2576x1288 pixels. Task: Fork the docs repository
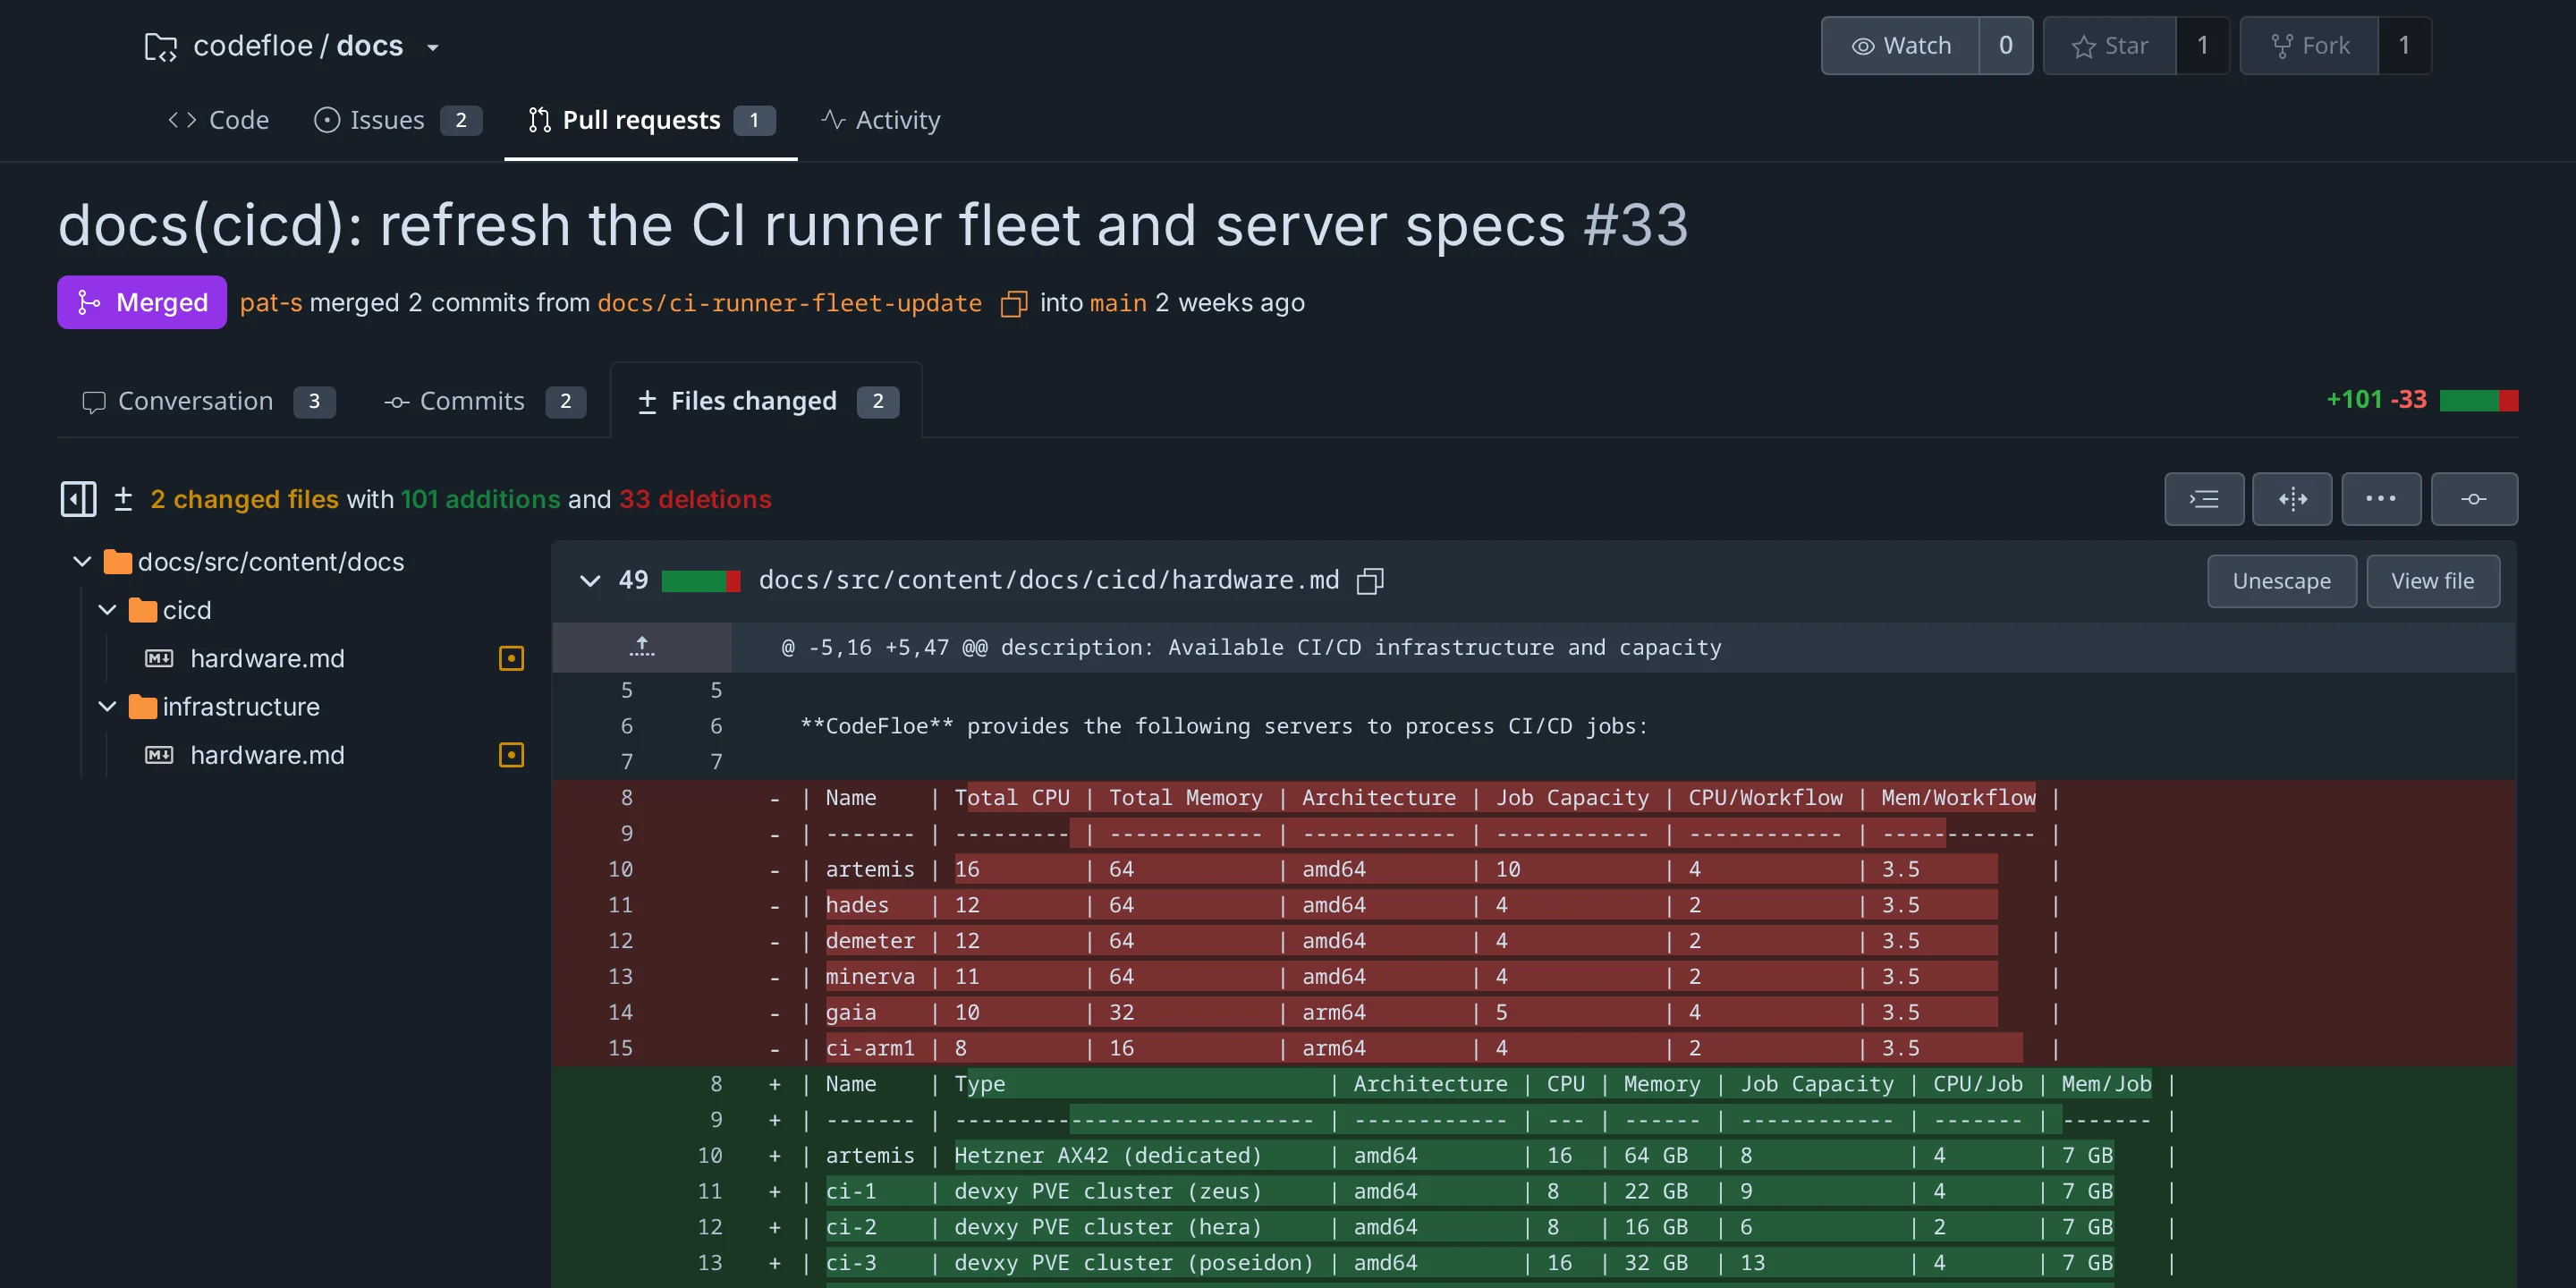click(2309, 46)
